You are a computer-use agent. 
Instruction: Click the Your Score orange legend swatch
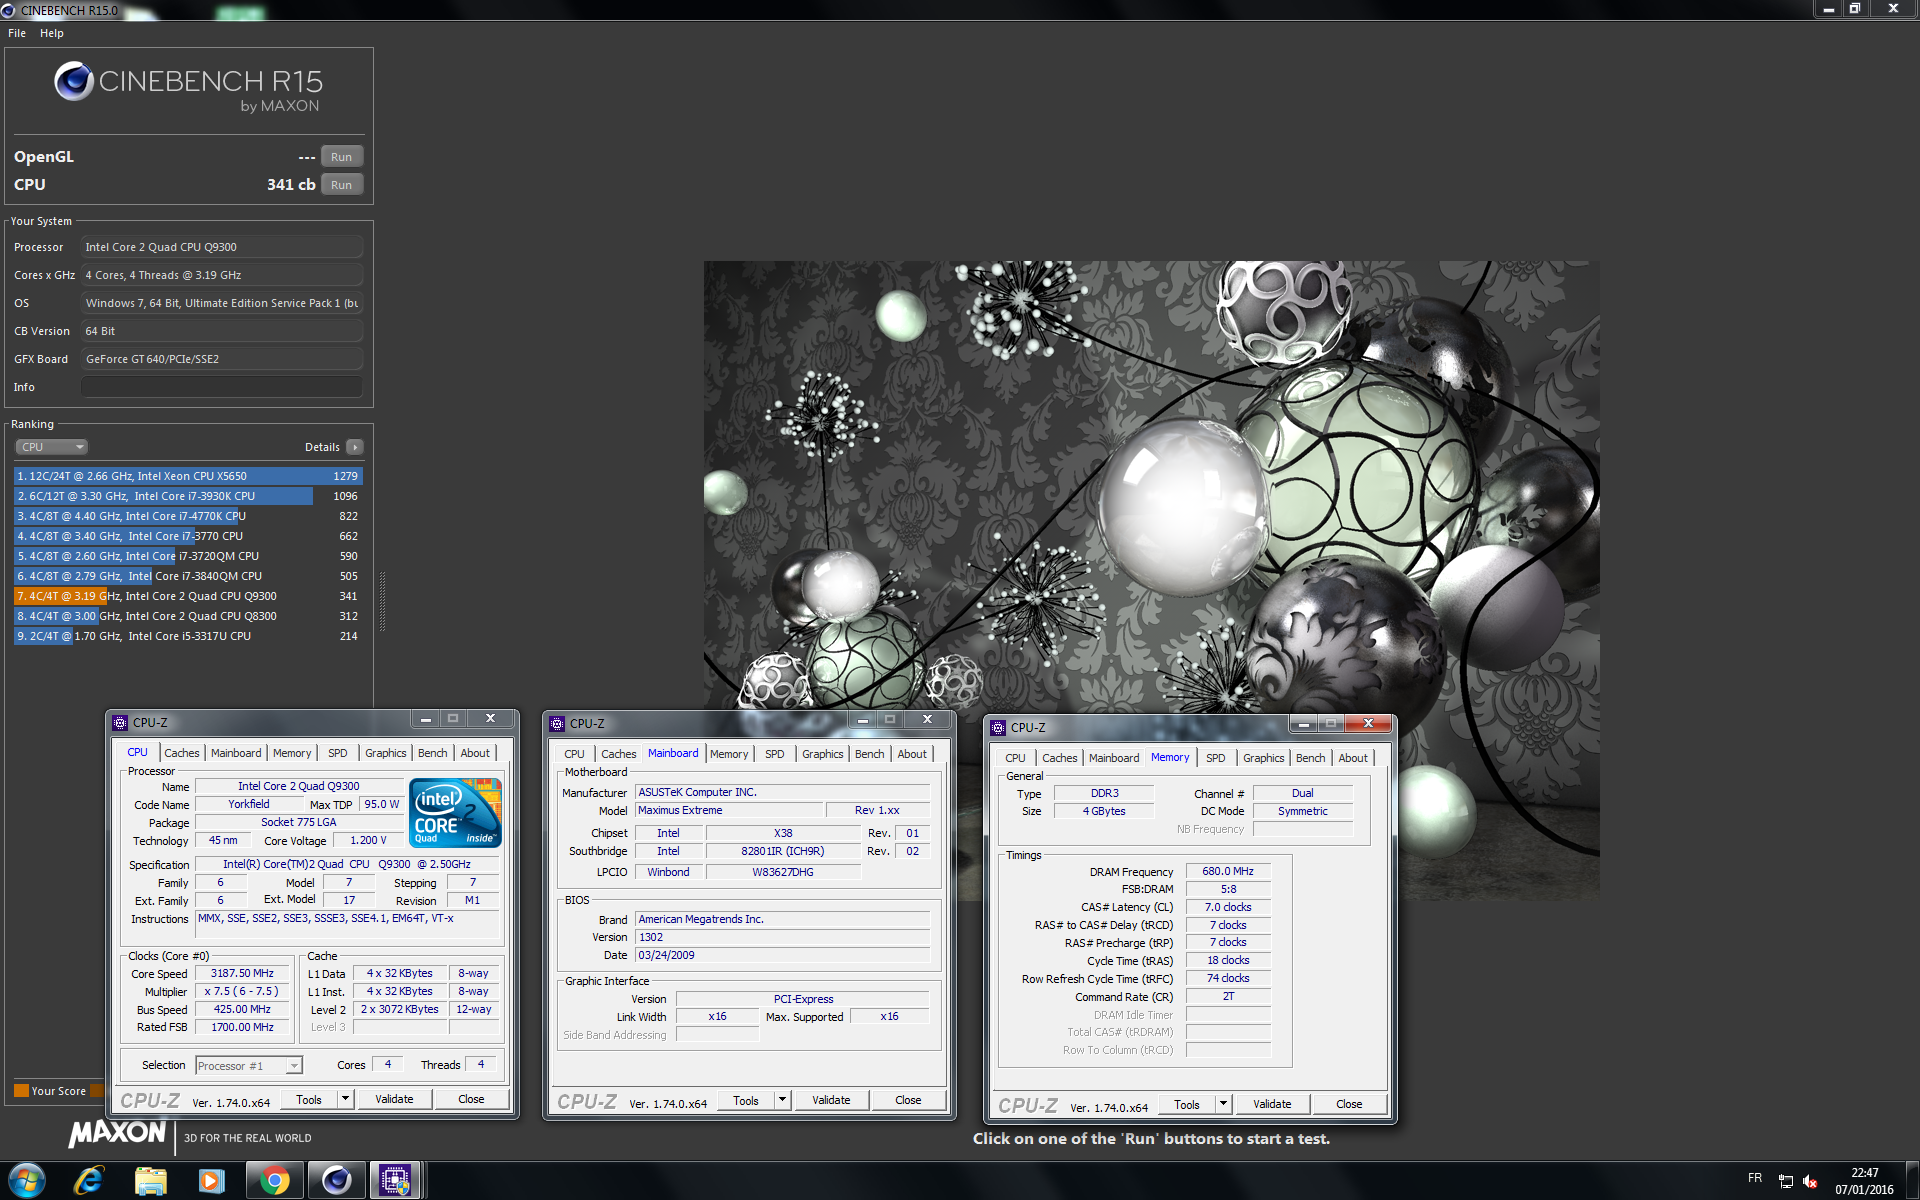point(21,1091)
